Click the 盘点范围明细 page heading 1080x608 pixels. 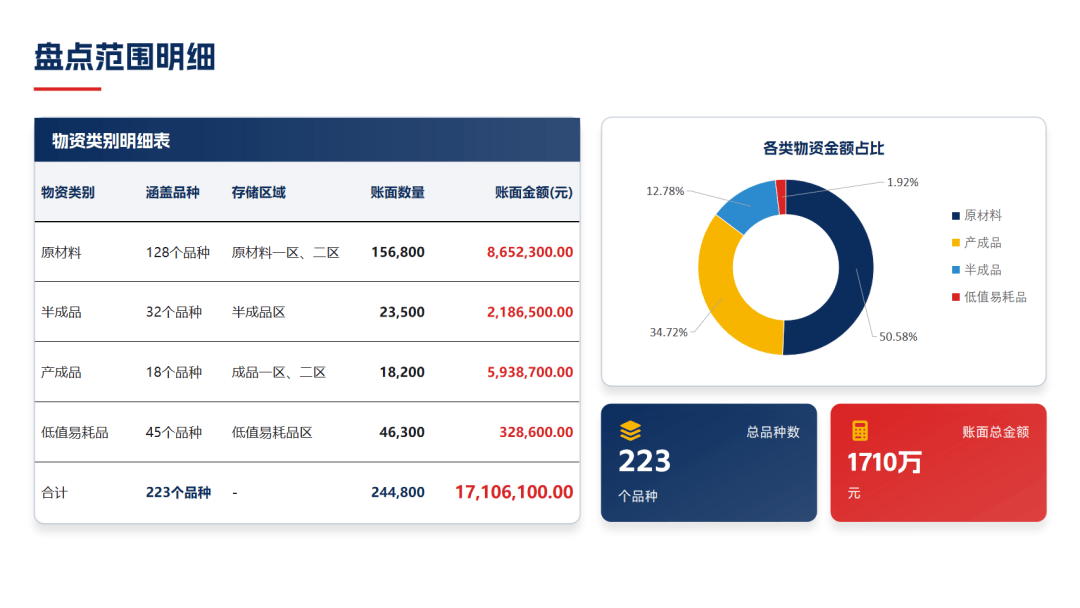point(125,57)
